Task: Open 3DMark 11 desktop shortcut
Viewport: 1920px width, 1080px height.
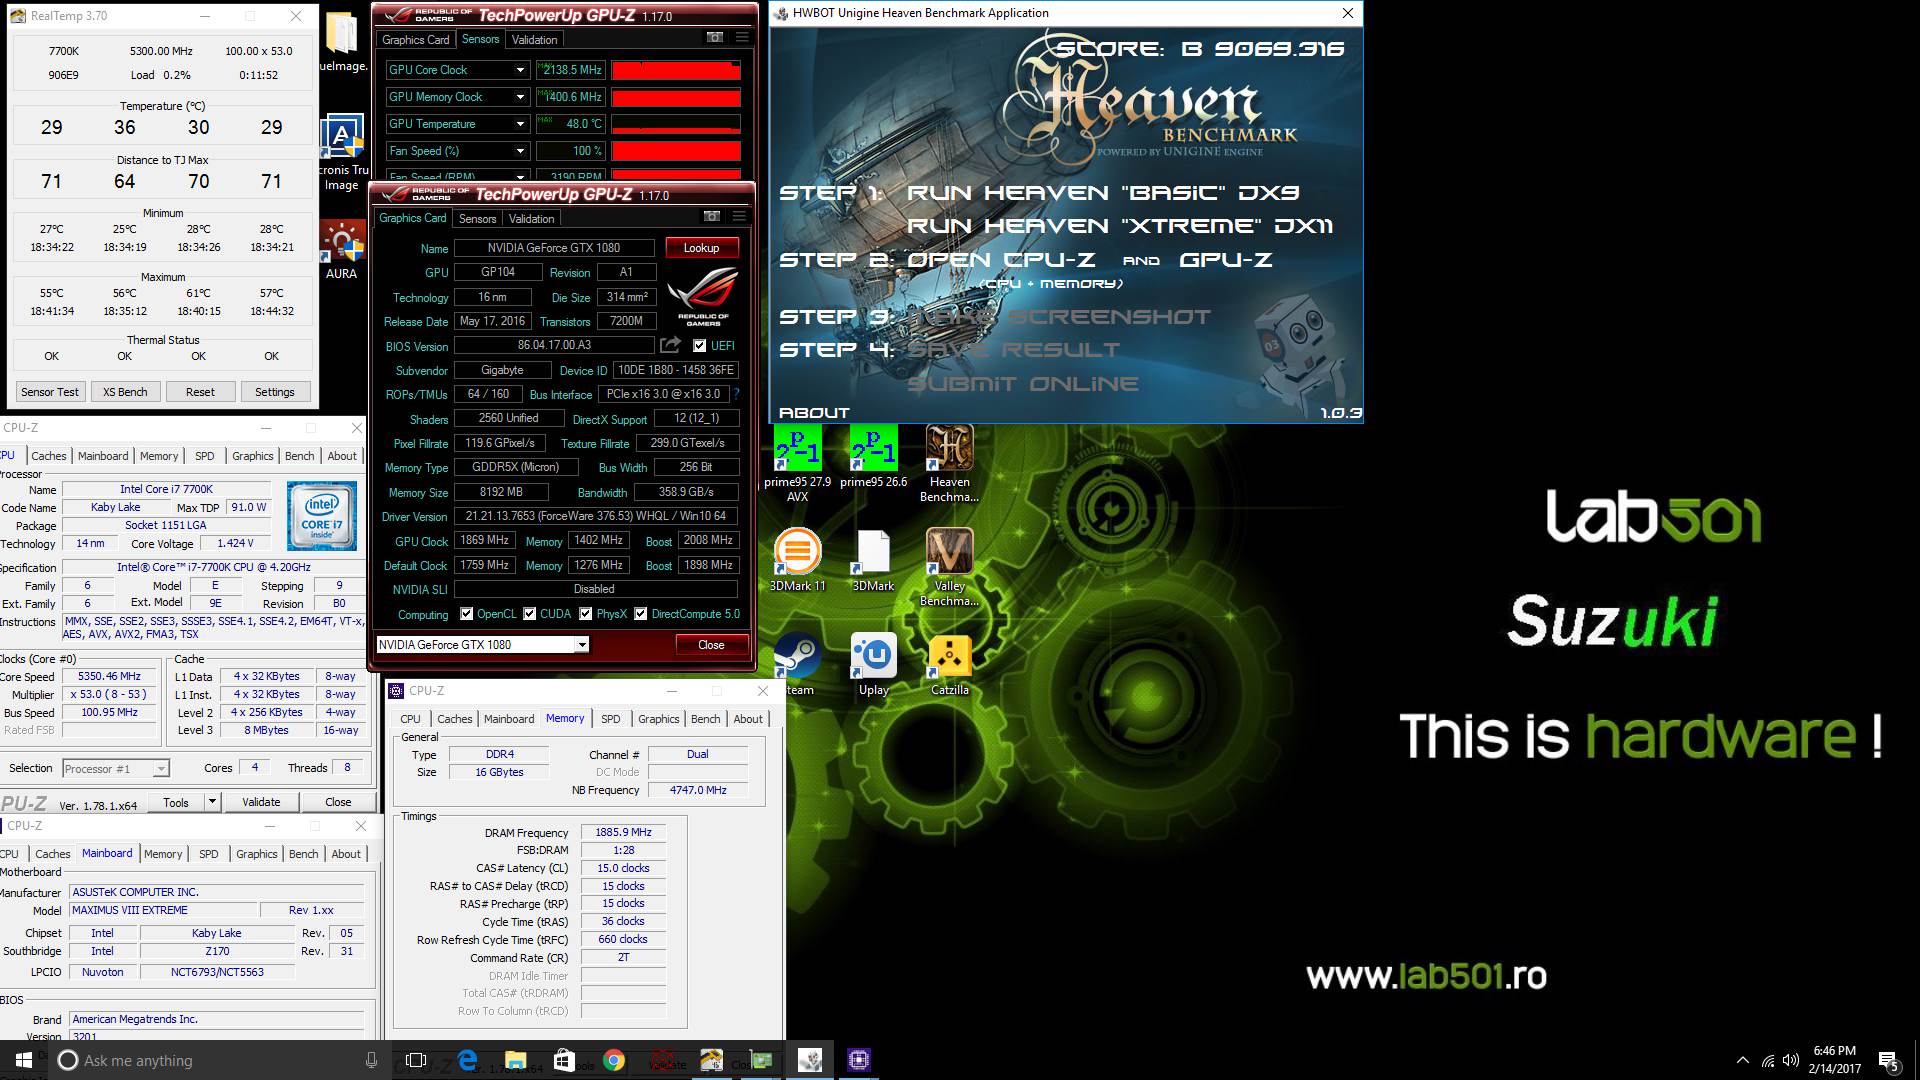Action: tap(797, 560)
